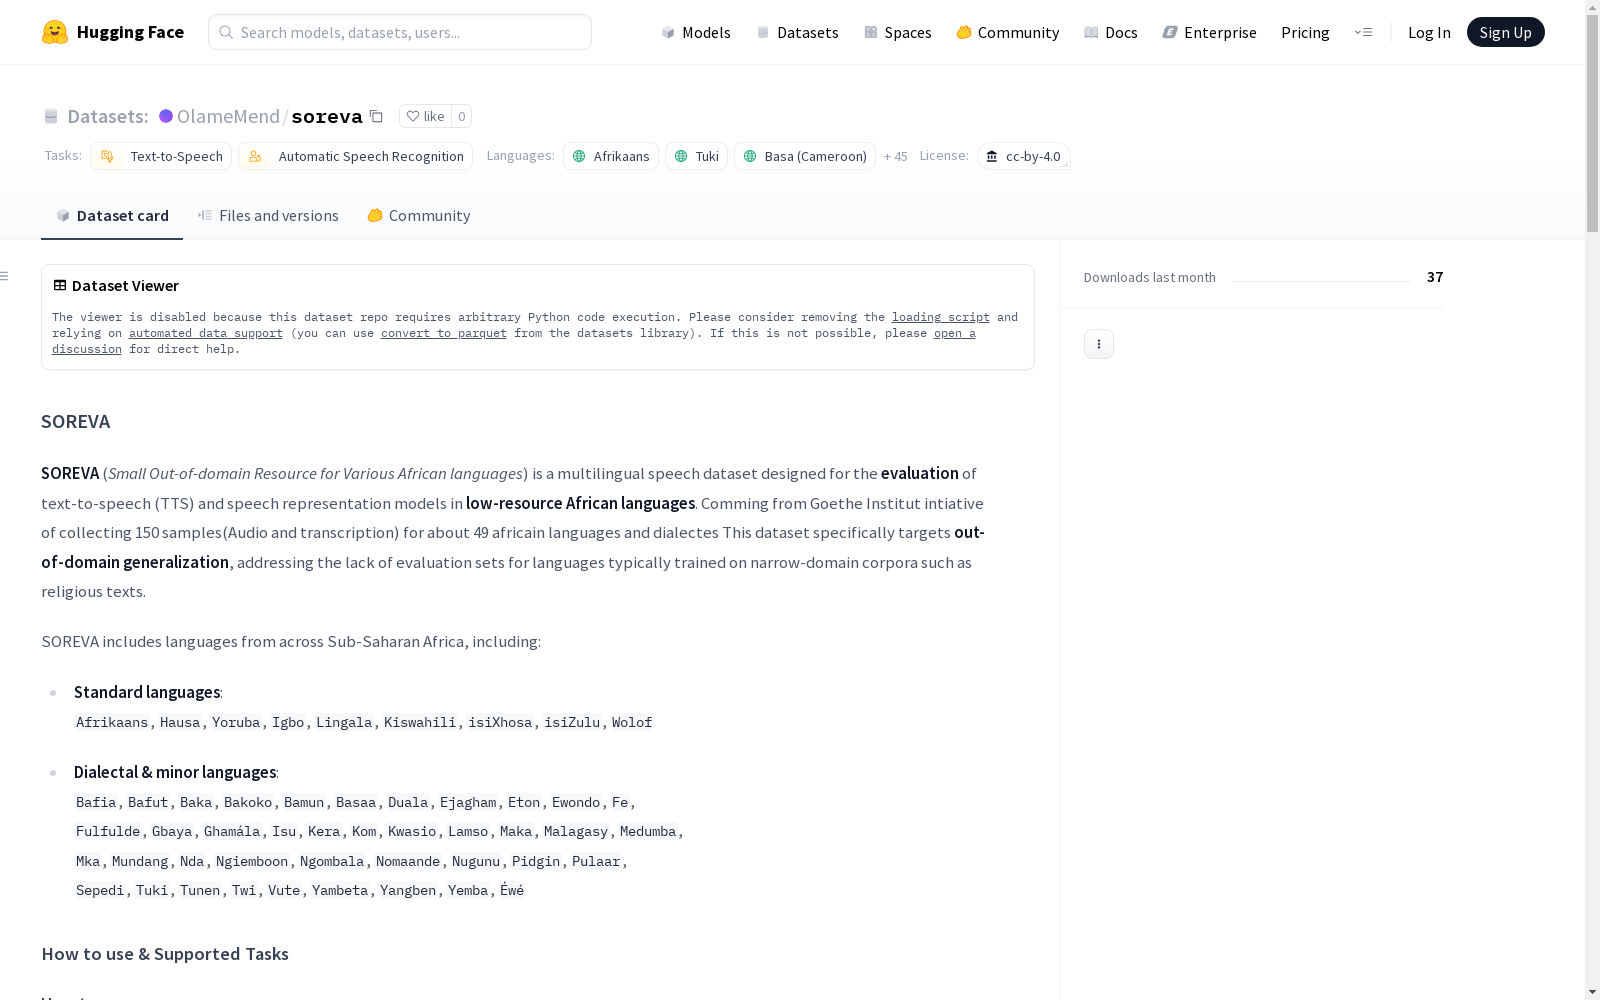Image resolution: width=1600 pixels, height=1000 pixels.
Task: Click the globe icon next to Afrikaans
Action: (579, 156)
